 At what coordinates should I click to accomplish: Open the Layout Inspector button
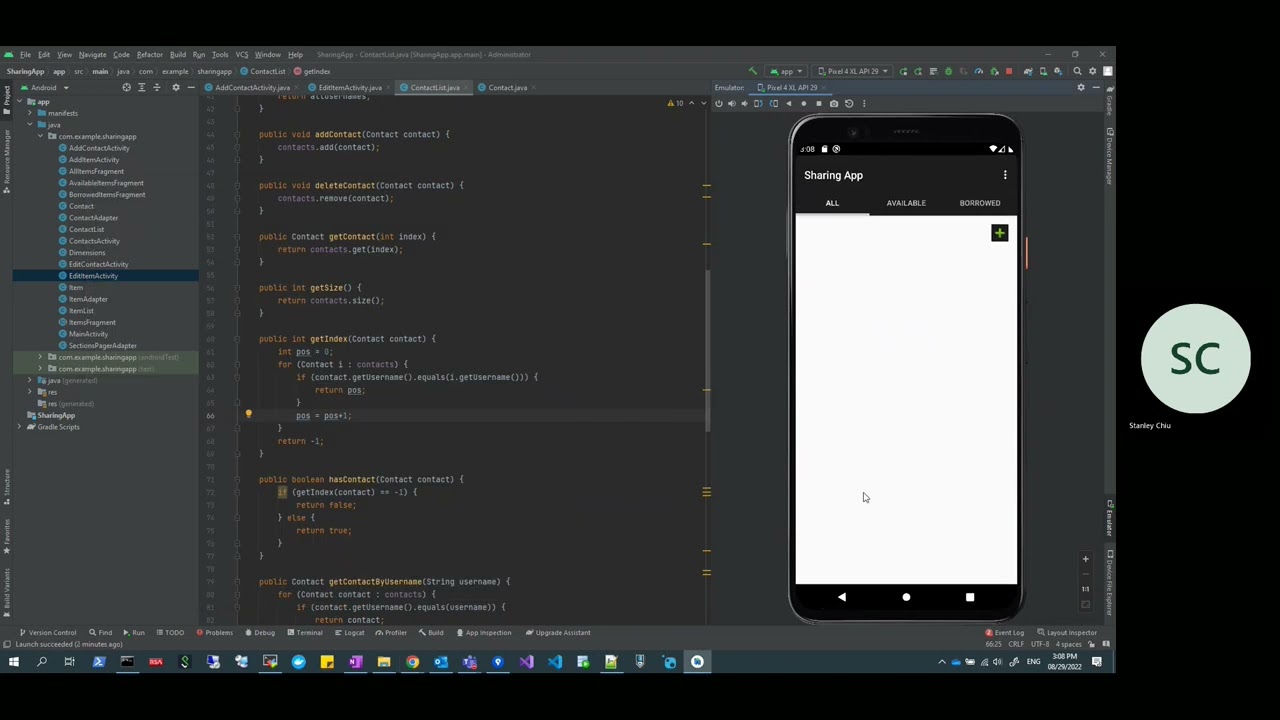coord(1067,632)
